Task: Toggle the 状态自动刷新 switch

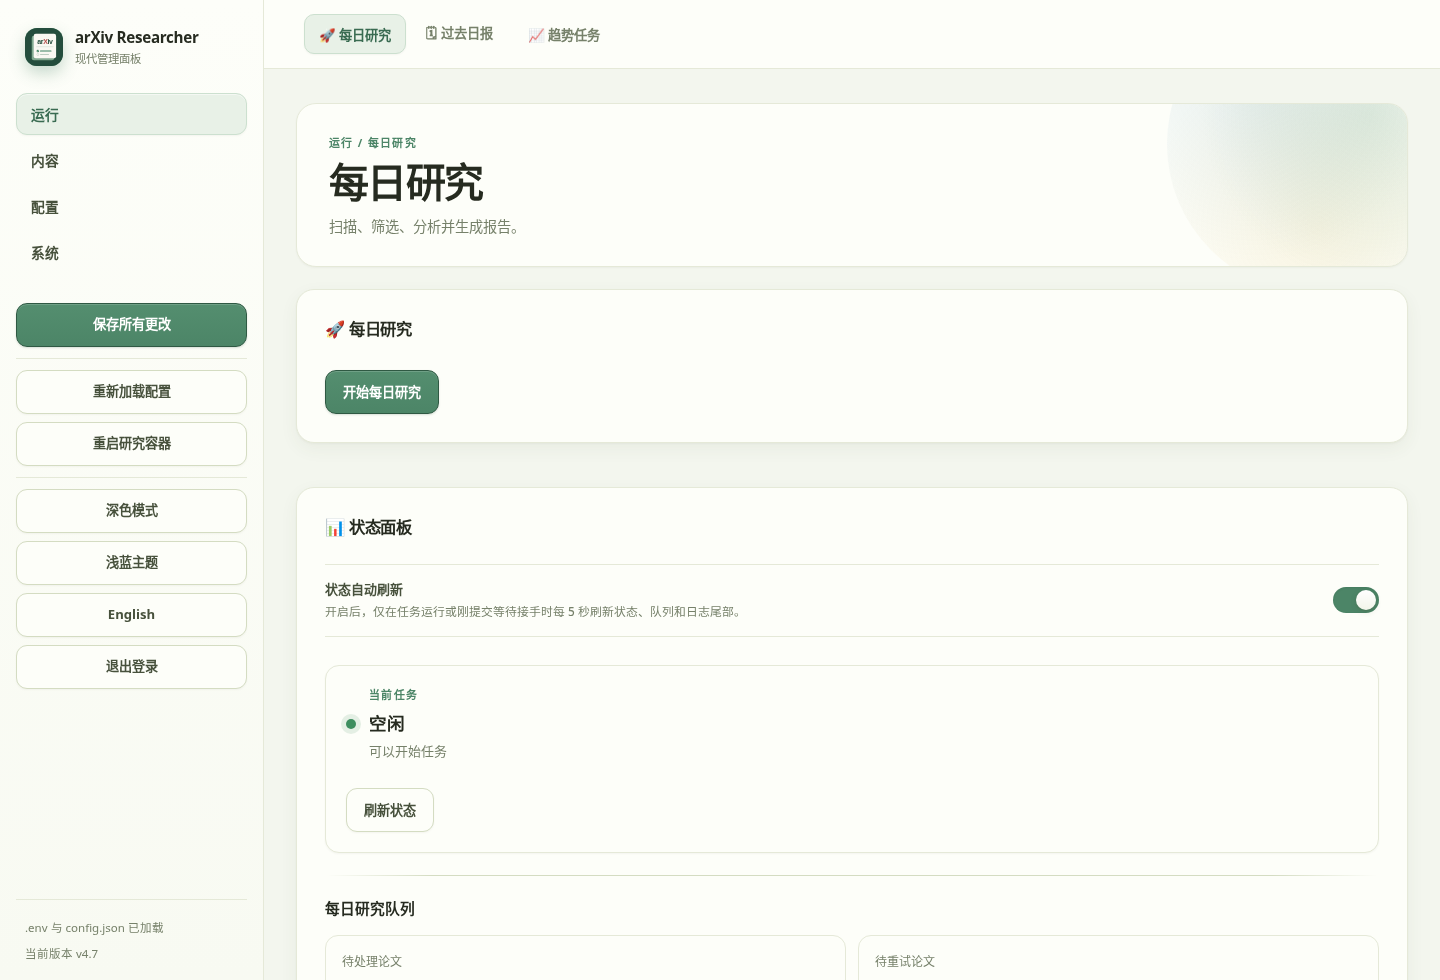Action: tap(1355, 600)
